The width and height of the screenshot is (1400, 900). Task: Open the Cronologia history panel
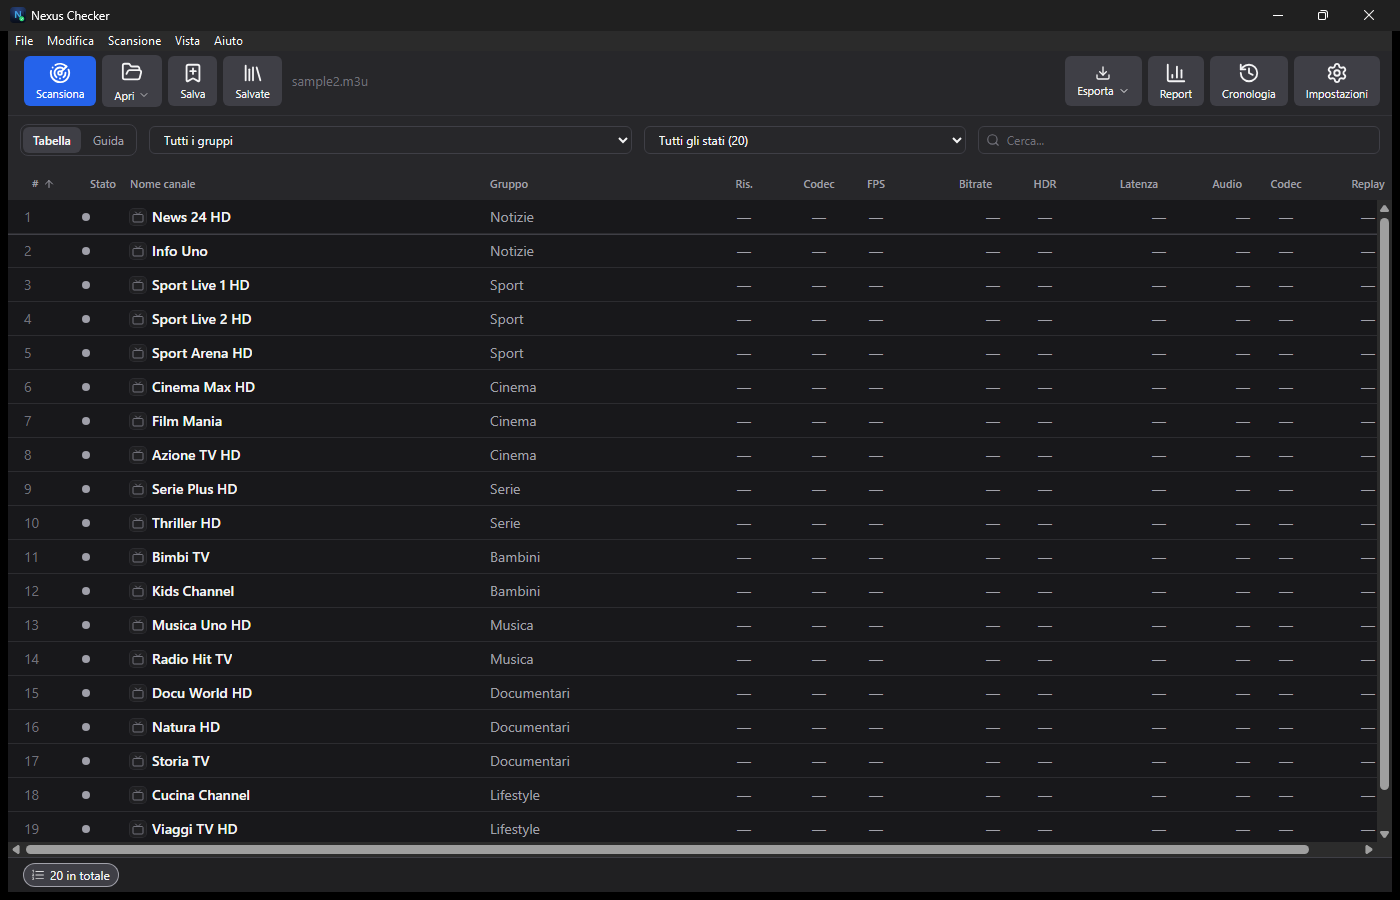click(x=1248, y=81)
